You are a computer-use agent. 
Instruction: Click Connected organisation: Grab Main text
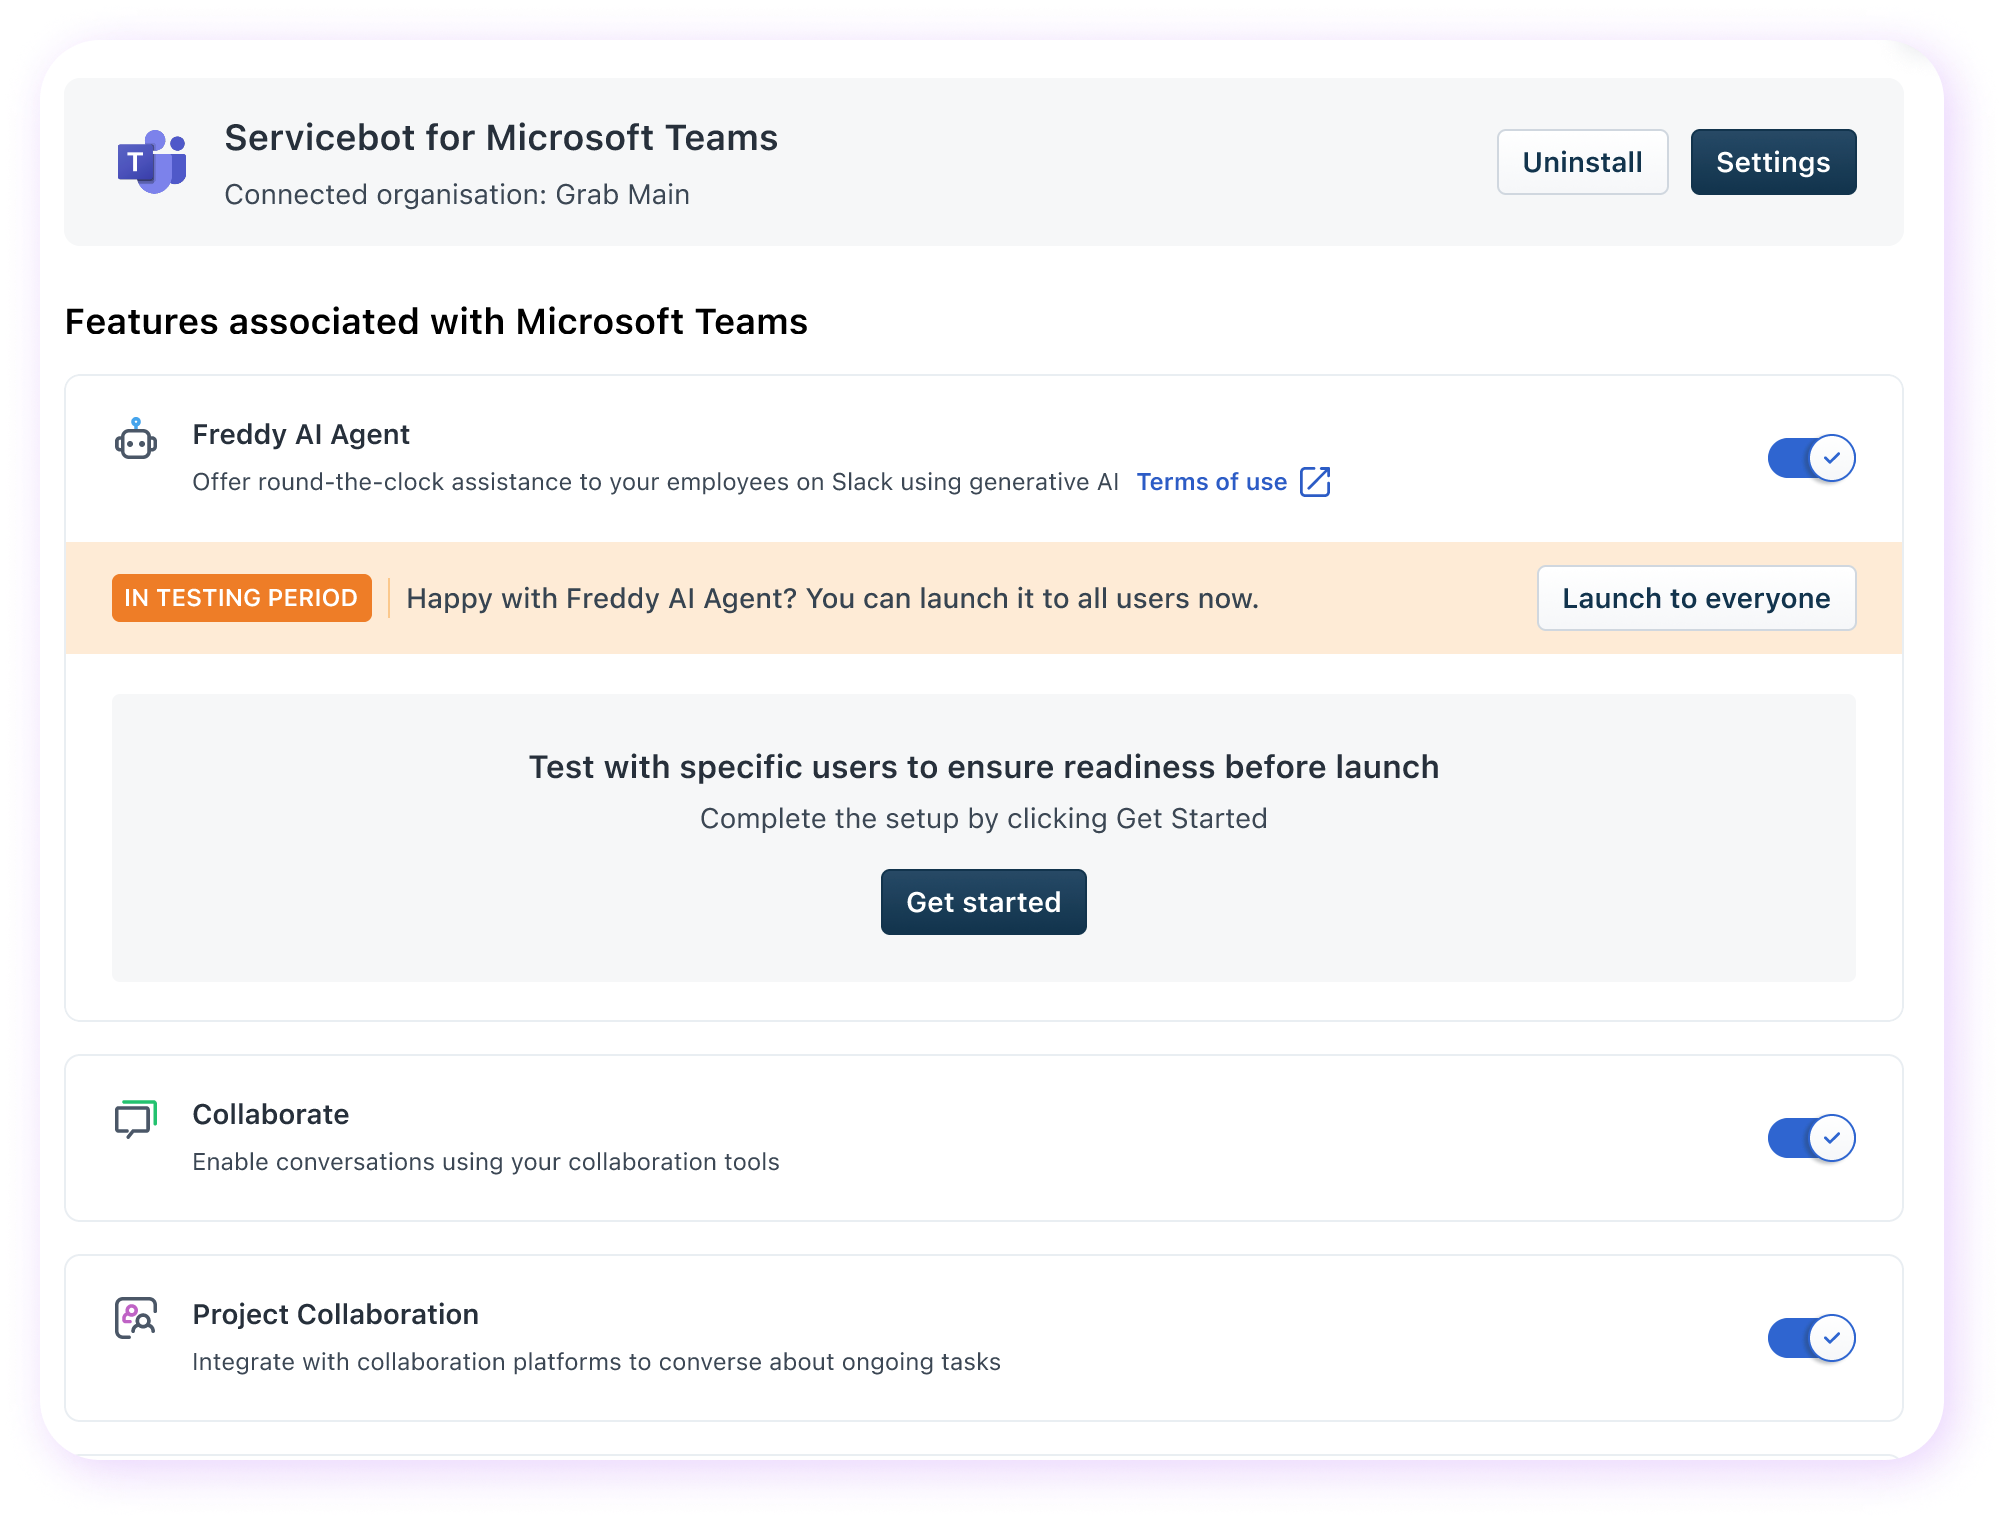click(456, 194)
